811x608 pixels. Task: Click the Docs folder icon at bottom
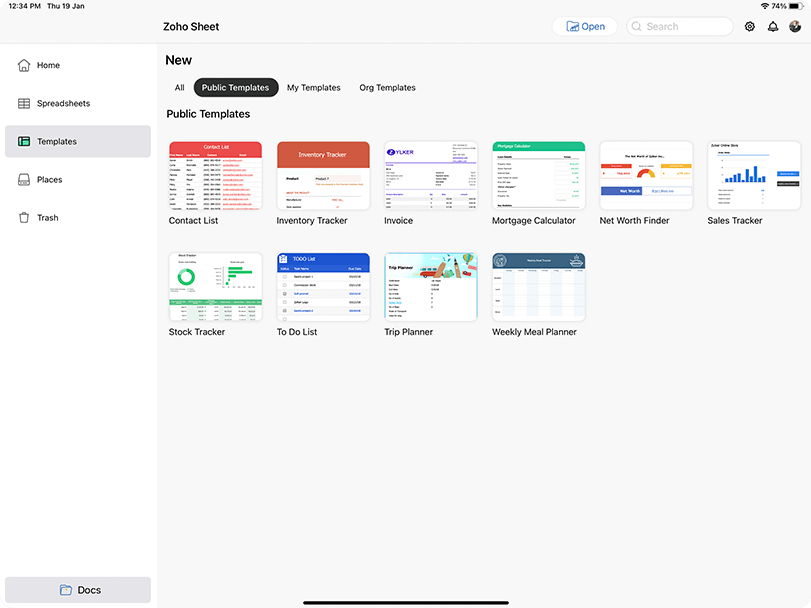pos(66,590)
